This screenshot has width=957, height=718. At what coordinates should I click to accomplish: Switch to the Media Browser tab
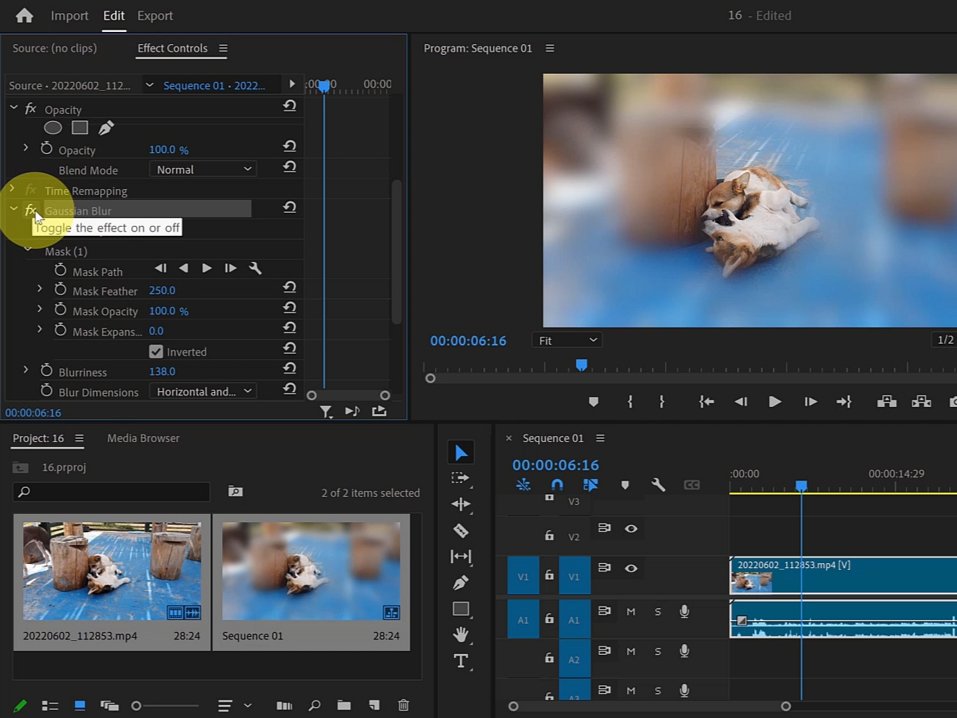(143, 438)
